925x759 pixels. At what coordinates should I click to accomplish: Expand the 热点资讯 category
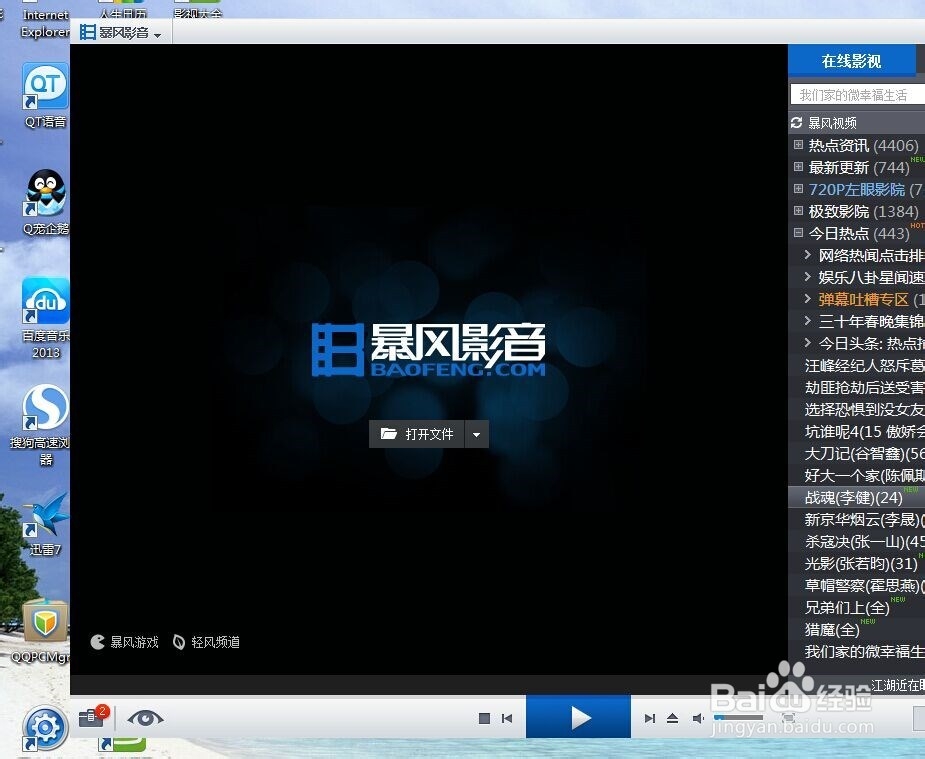pos(797,145)
